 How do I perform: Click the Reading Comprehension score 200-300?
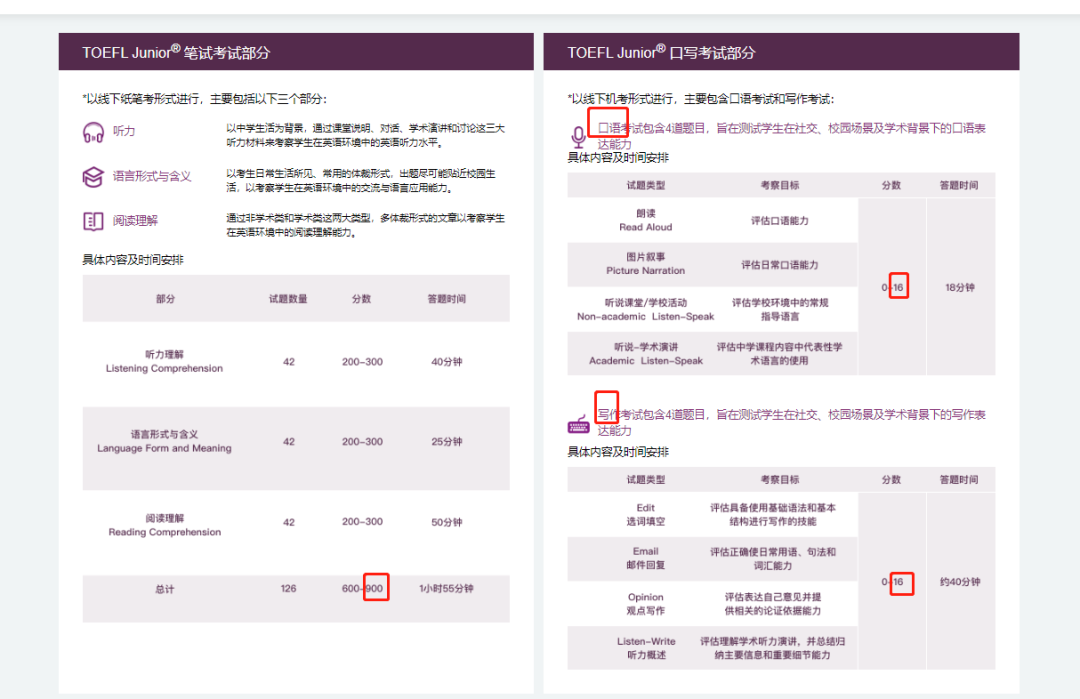[x=362, y=522]
